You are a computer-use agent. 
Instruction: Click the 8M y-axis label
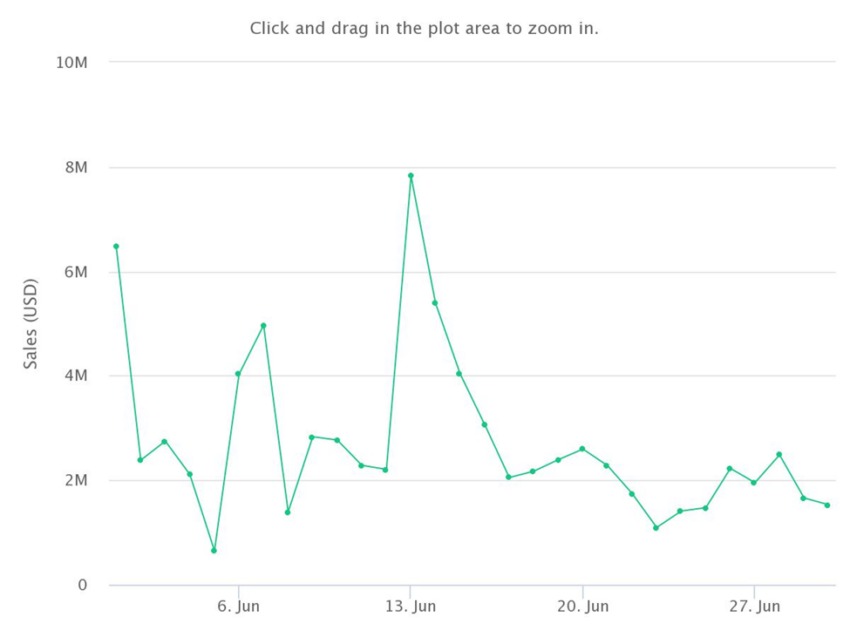coord(76,168)
